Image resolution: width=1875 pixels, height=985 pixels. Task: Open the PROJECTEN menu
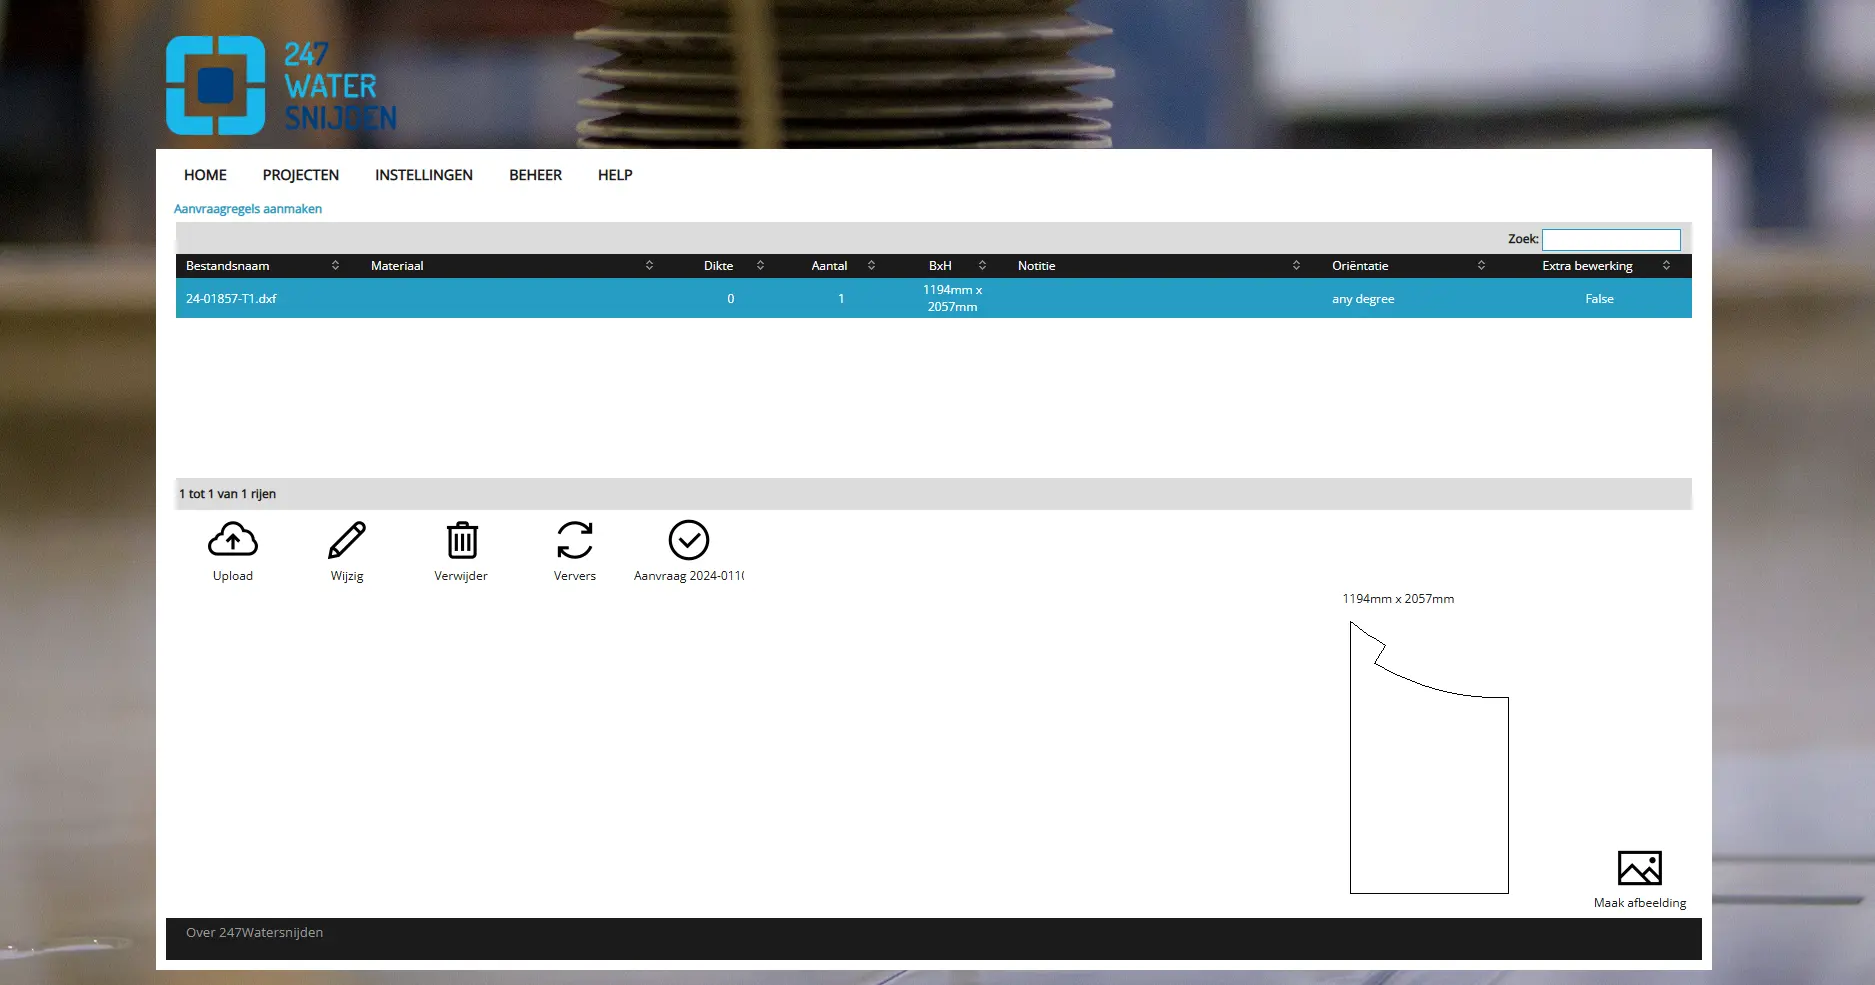(x=301, y=175)
